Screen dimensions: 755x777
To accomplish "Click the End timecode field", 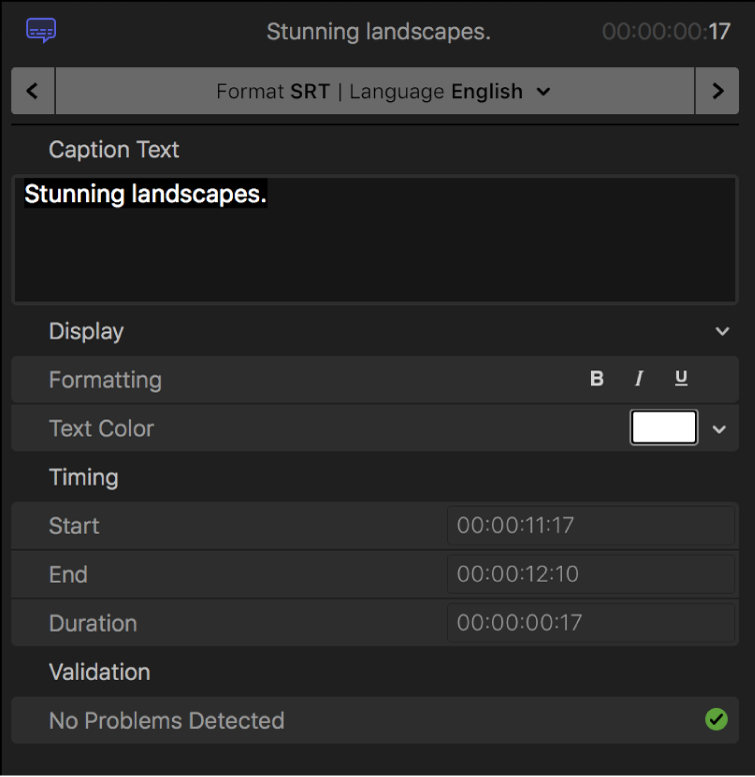I will coord(590,574).
